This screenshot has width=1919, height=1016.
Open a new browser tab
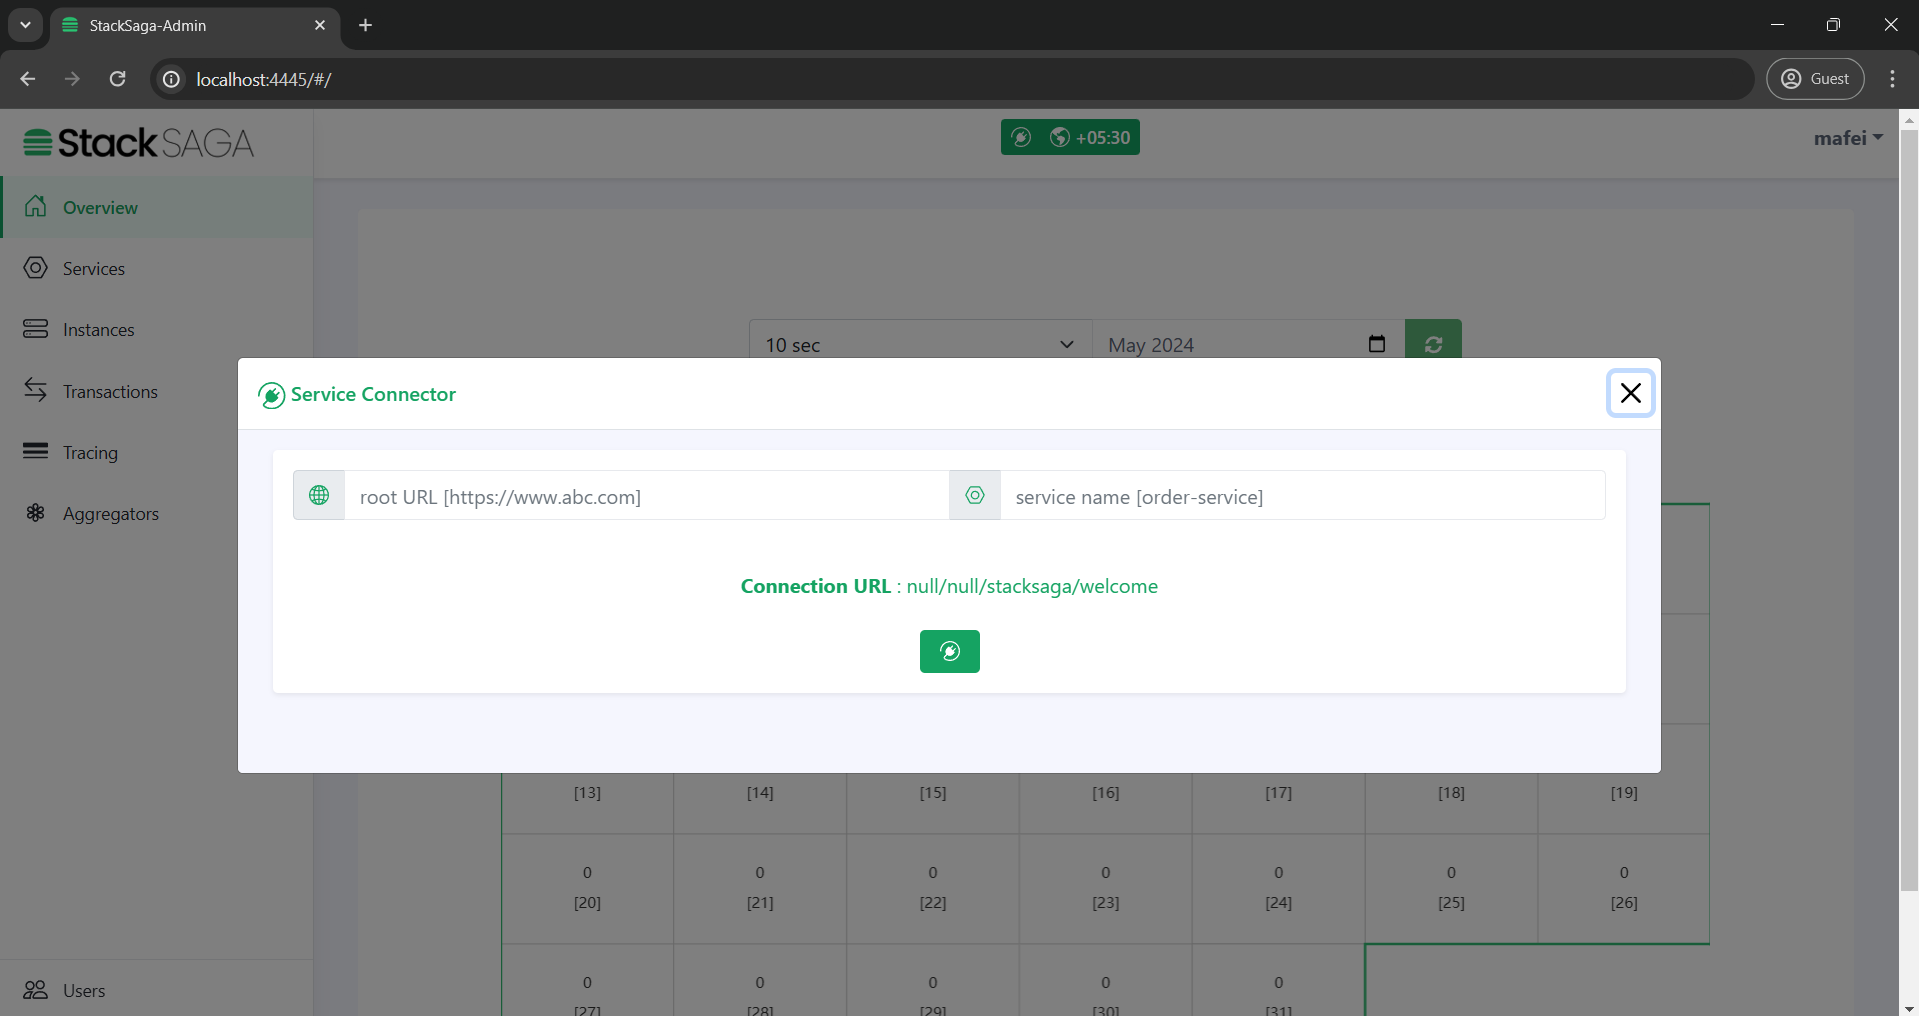(366, 25)
